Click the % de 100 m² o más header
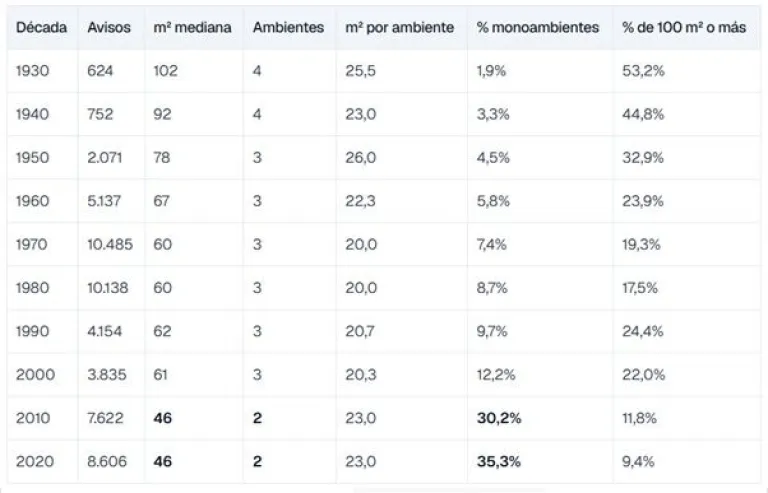This screenshot has width=768, height=493. click(x=684, y=27)
